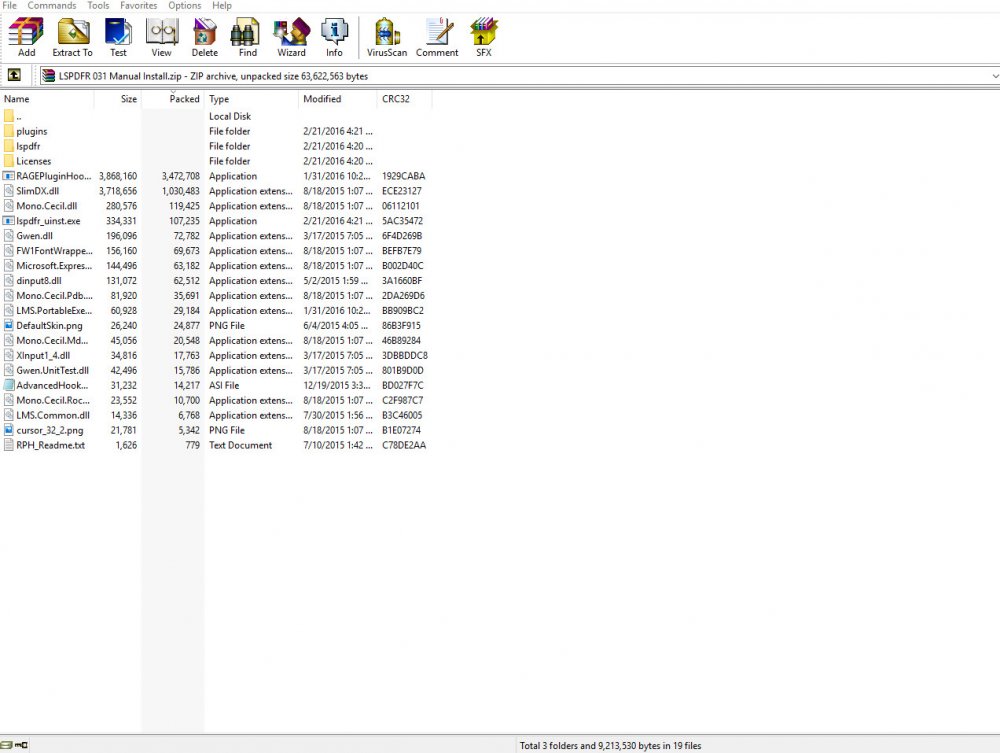Screen dimensions: 1000x753
Task: Click the size value 3,718,656
Action: (118, 191)
